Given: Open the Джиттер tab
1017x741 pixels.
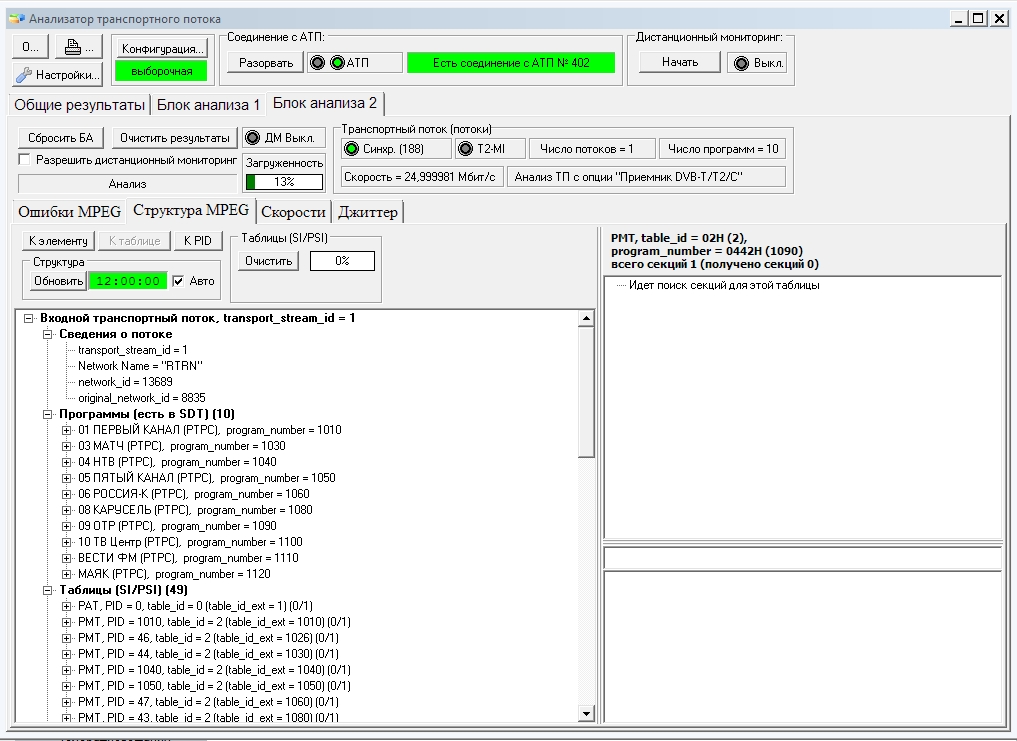Looking at the screenshot, I should (x=368, y=212).
